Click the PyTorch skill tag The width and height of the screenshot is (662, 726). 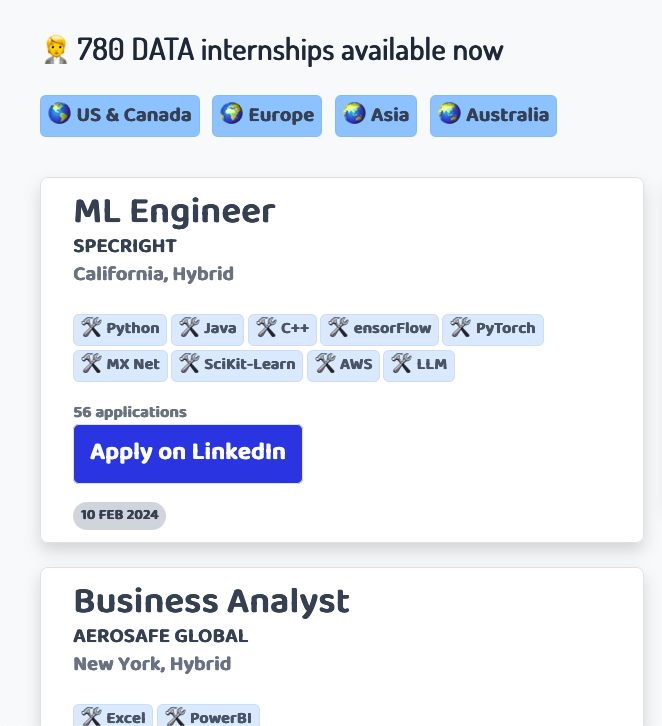(x=493, y=330)
